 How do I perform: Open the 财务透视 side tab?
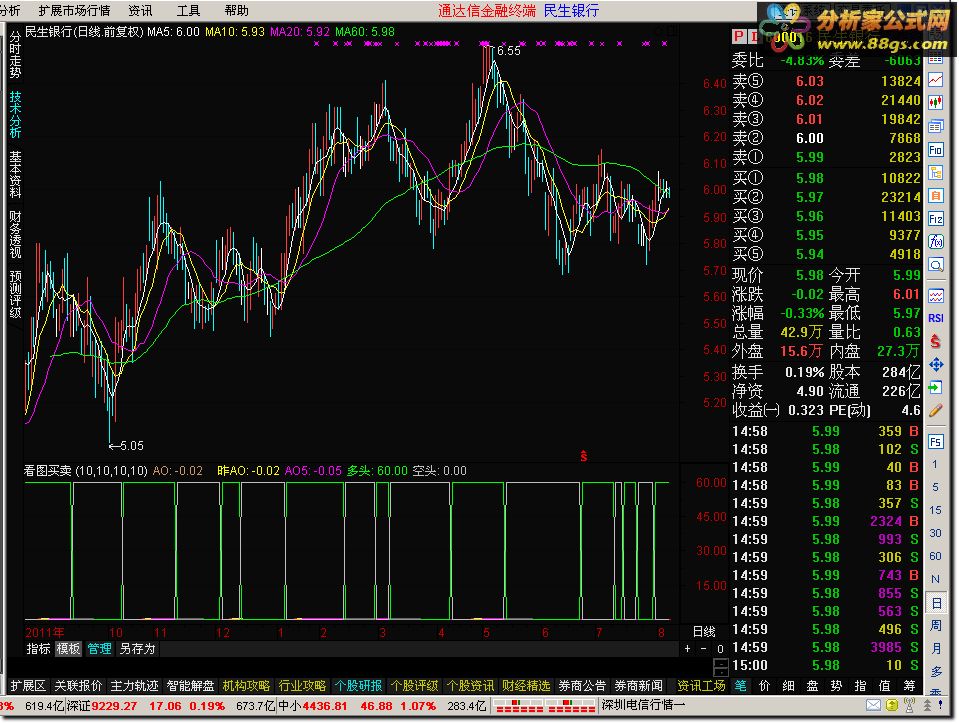click(15, 234)
